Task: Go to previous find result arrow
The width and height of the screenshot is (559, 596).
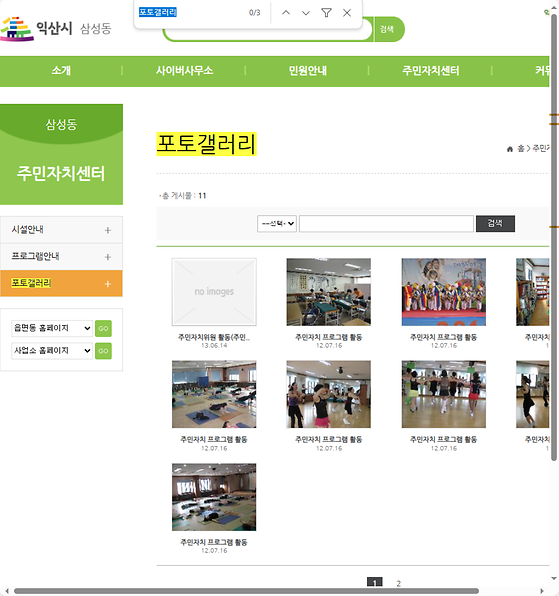Action: tap(286, 13)
